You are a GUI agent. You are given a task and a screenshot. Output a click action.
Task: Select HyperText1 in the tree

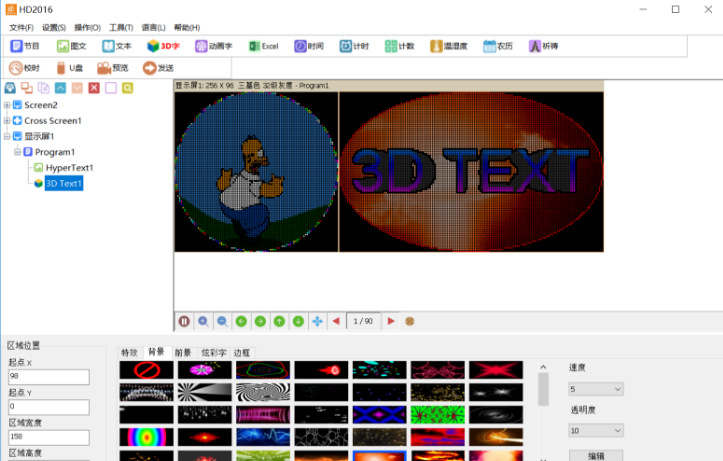pos(69,168)
